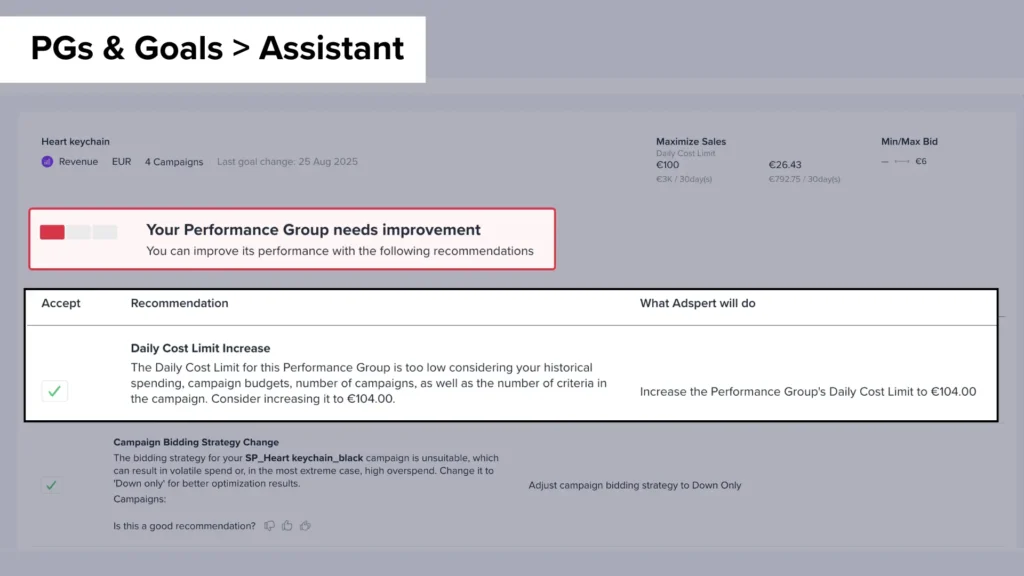
Task: Click the PGs & Goals Assistant breadcrumb title
Action: 216,47
